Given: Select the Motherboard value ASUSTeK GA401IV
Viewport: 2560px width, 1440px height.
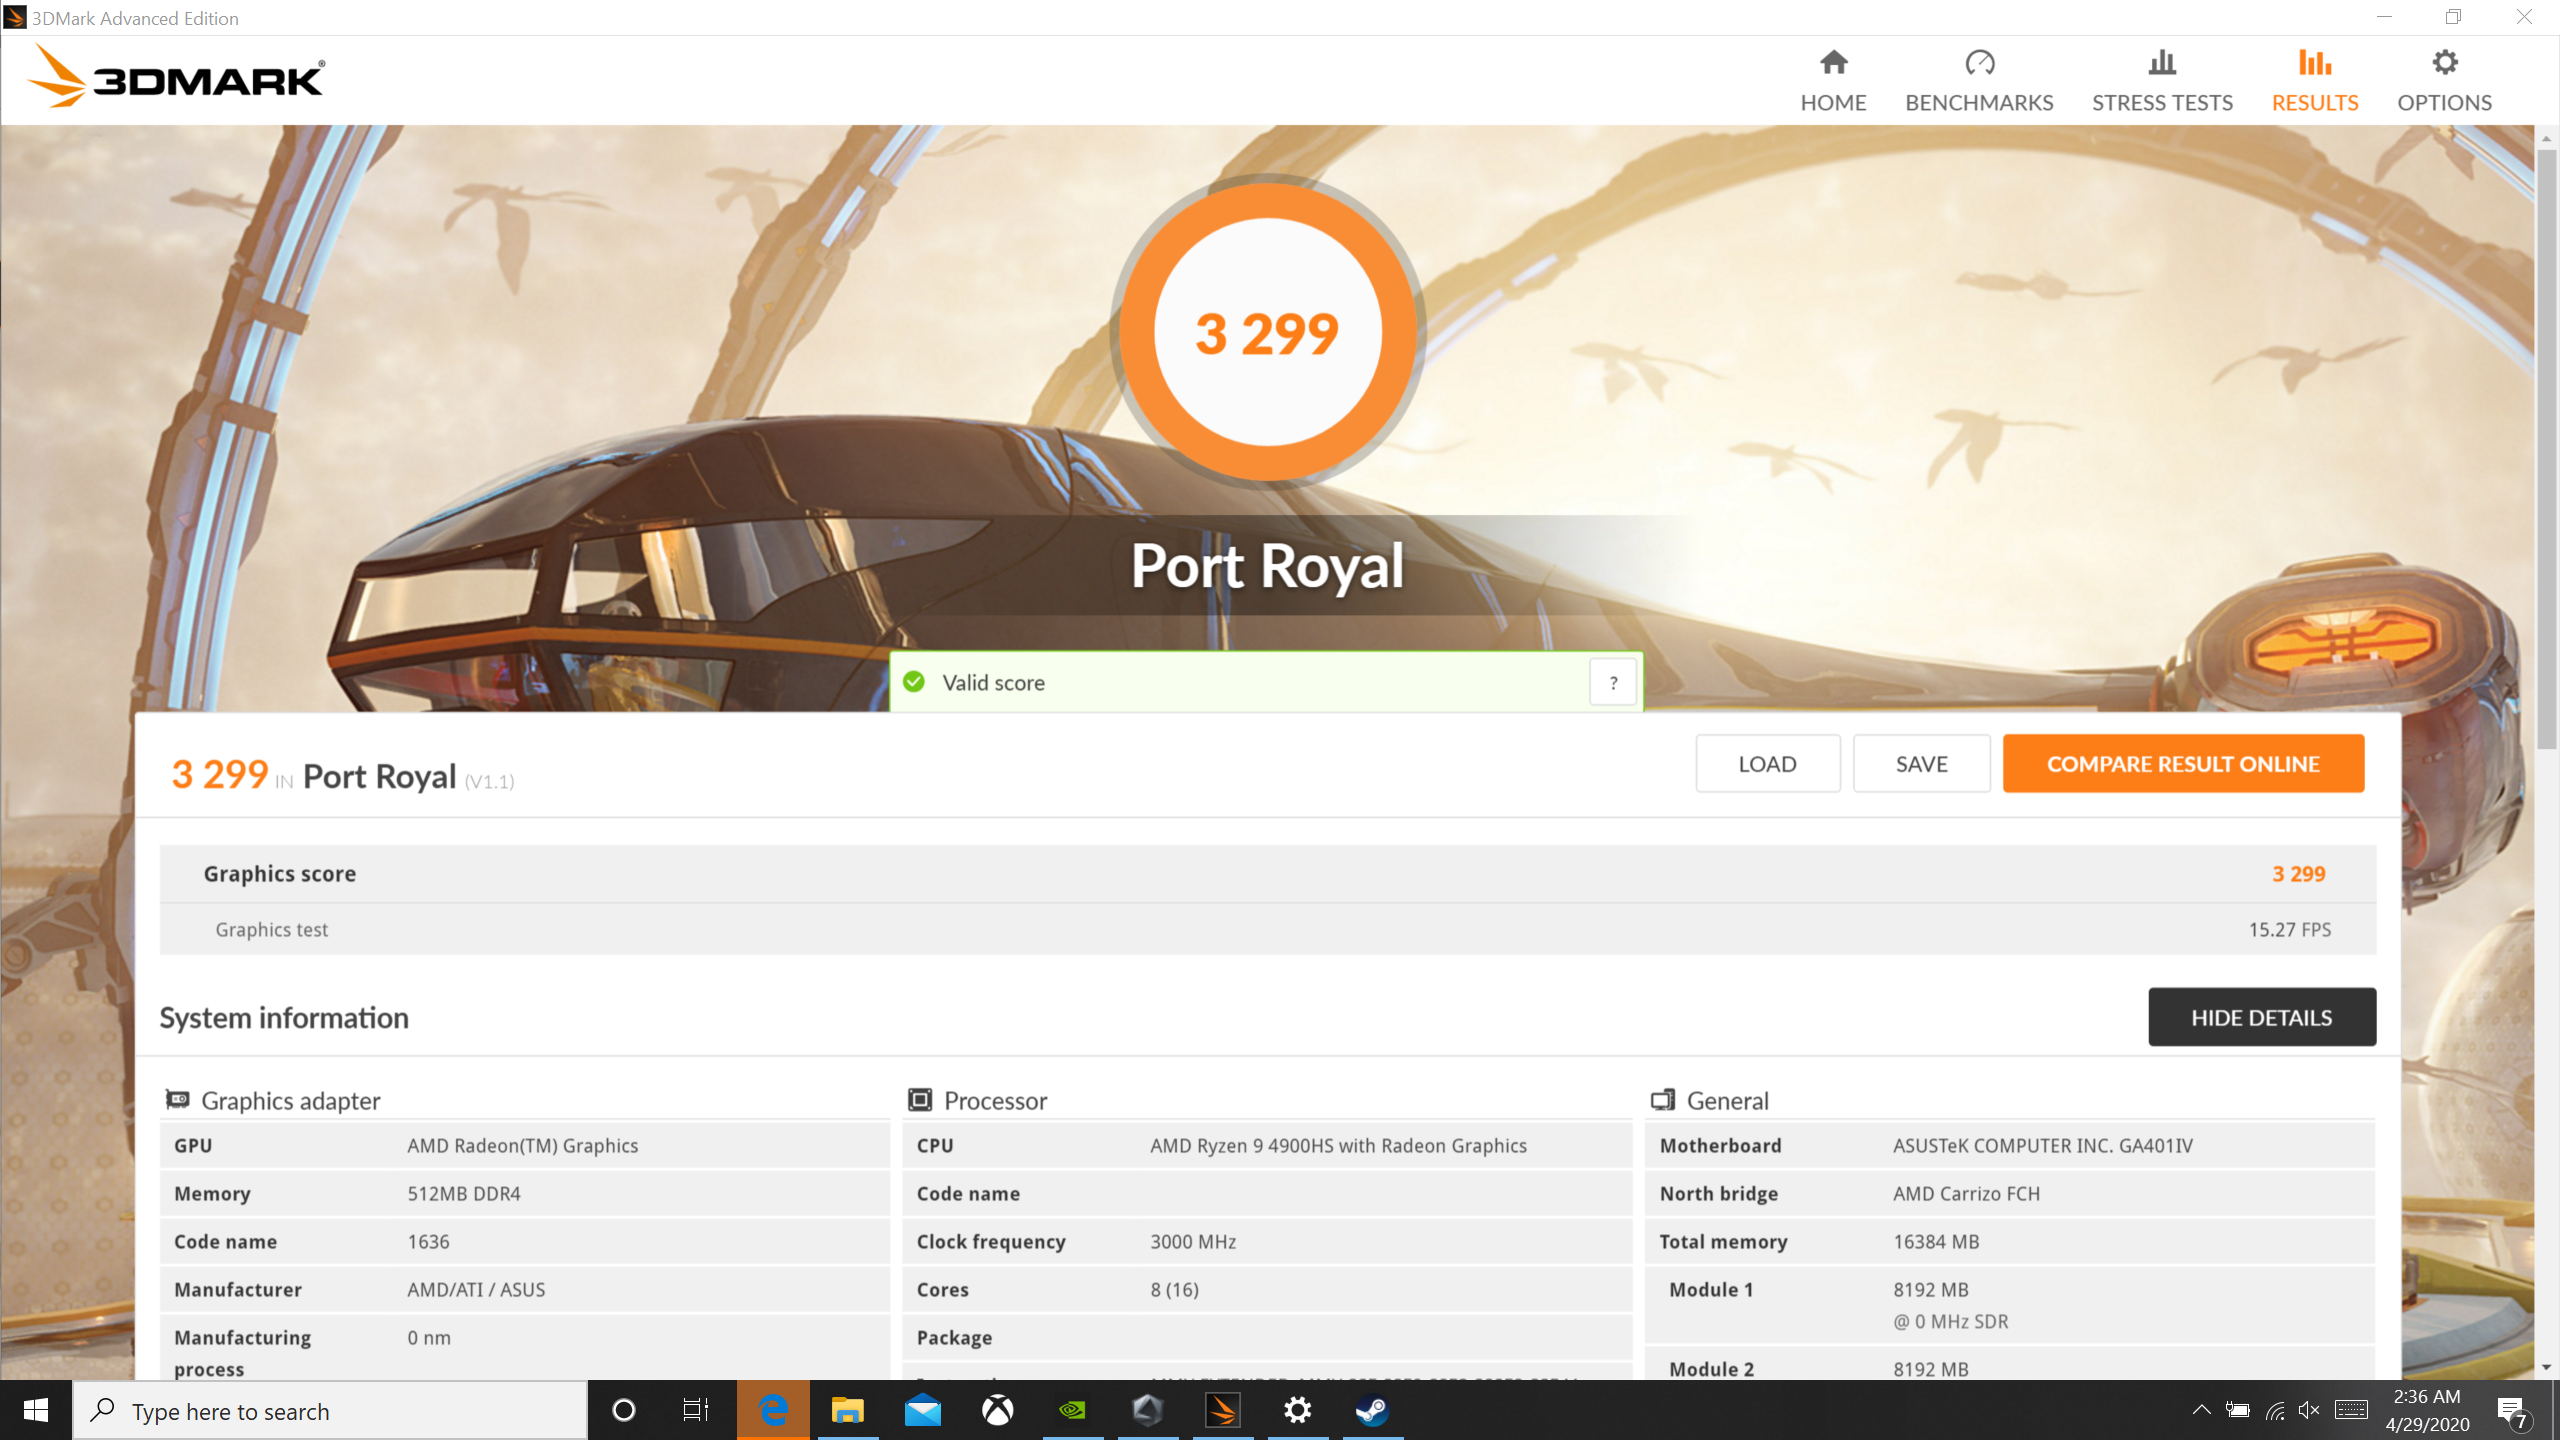Looking at the screenshot, I should [2043, 1146].
